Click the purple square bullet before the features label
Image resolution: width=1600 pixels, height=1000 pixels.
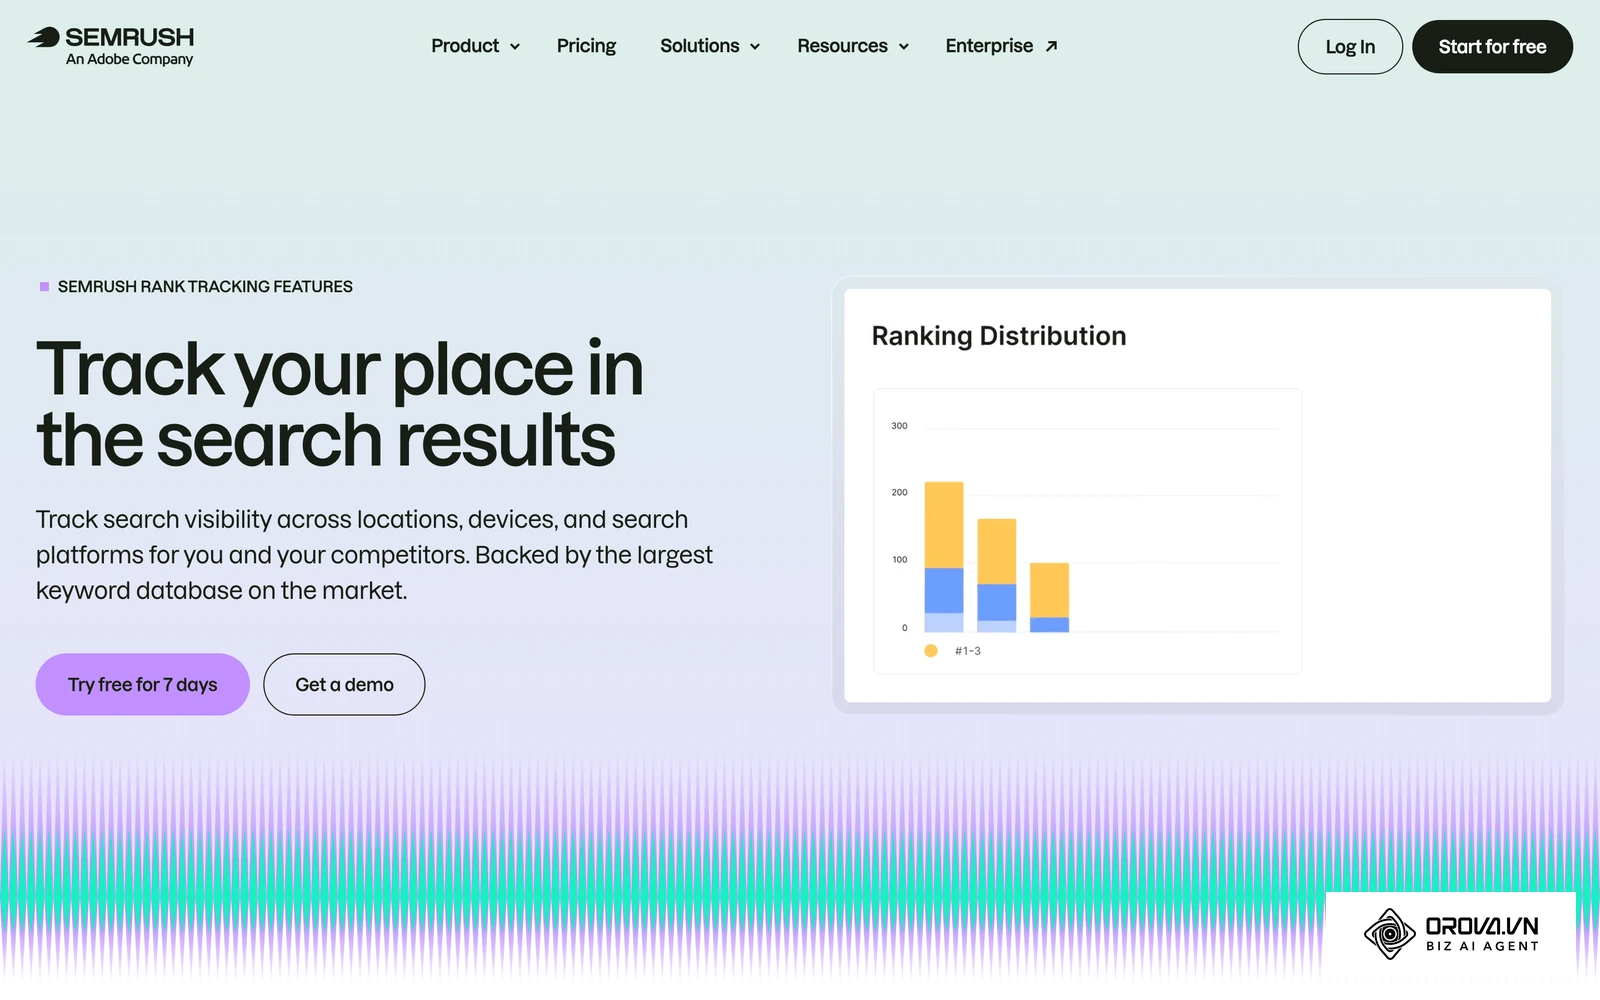point(44,287)
